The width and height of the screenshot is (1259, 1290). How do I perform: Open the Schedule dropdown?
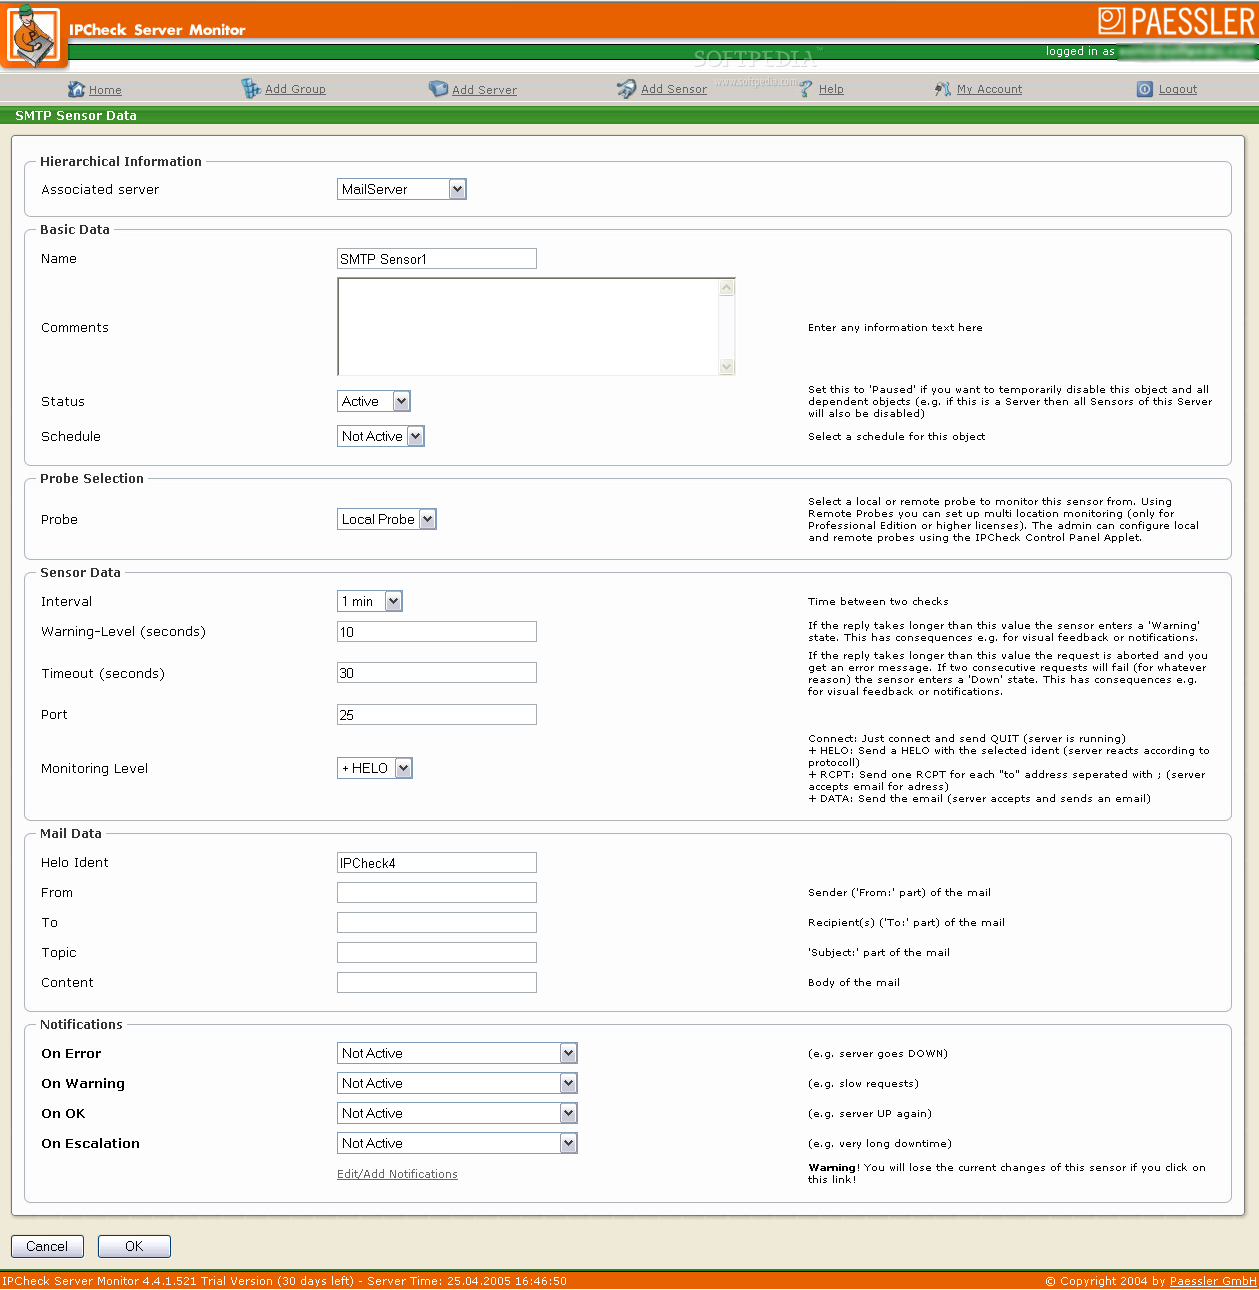point(381,436)
